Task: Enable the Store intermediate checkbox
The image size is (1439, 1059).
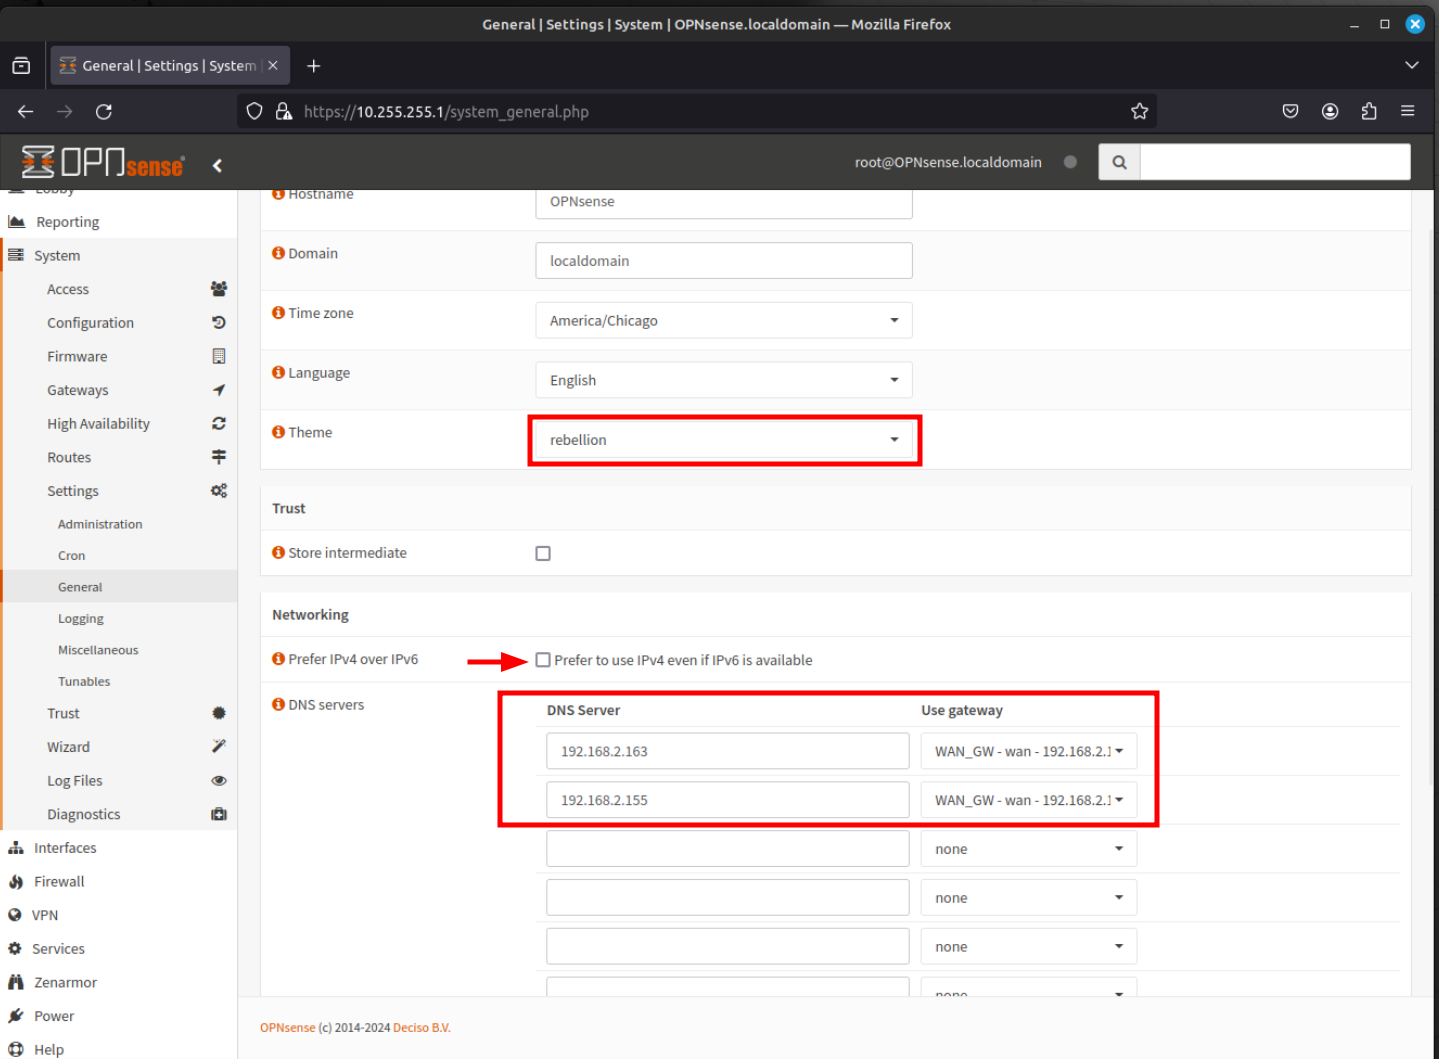Action: 543,553
